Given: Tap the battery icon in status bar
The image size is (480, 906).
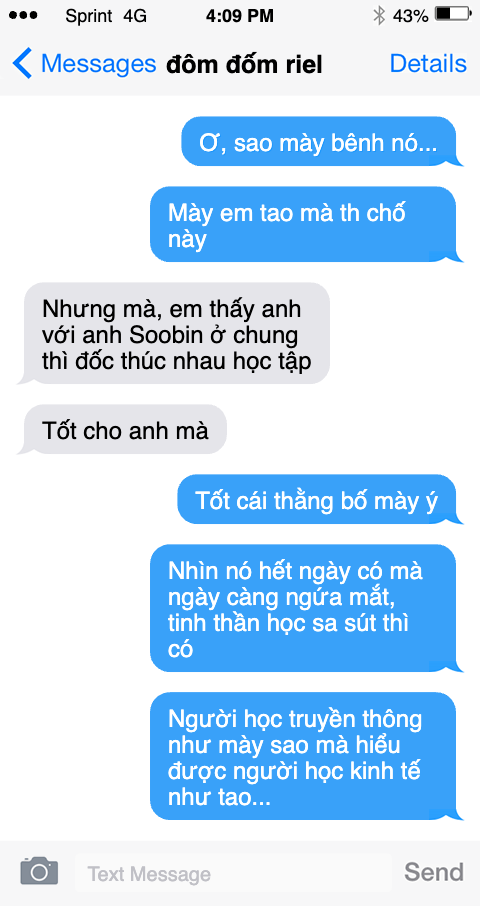Looking at the screenshot, I should (x=453, y=16).
